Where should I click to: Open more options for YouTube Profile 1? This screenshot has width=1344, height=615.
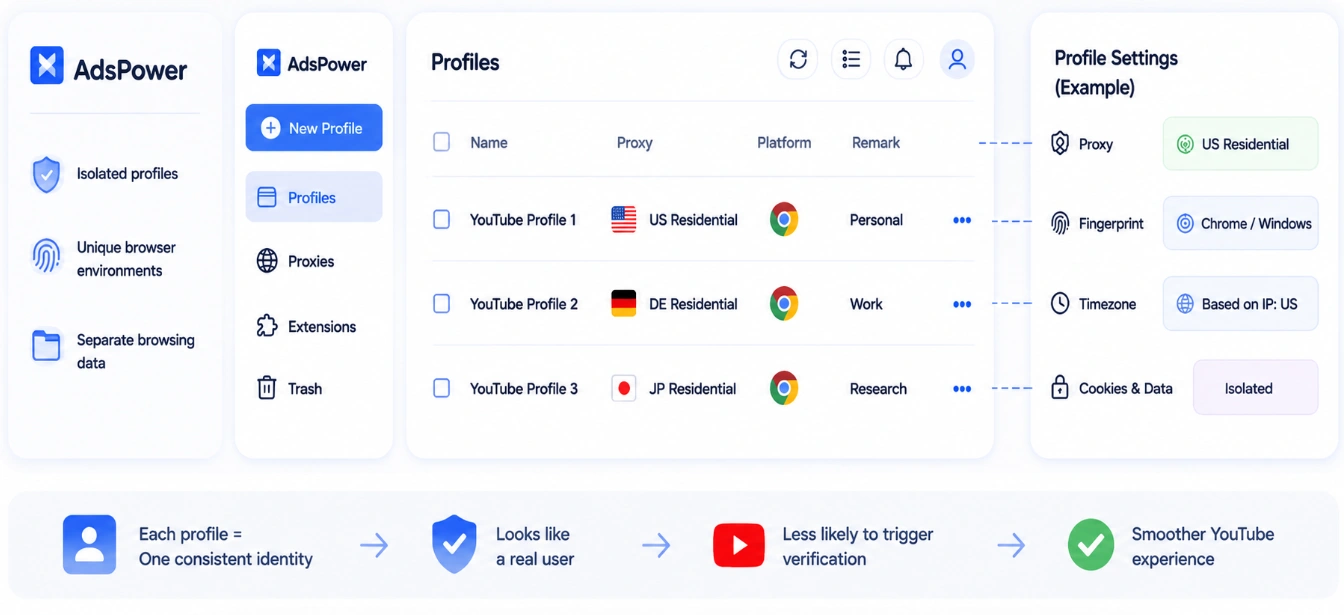962,220
